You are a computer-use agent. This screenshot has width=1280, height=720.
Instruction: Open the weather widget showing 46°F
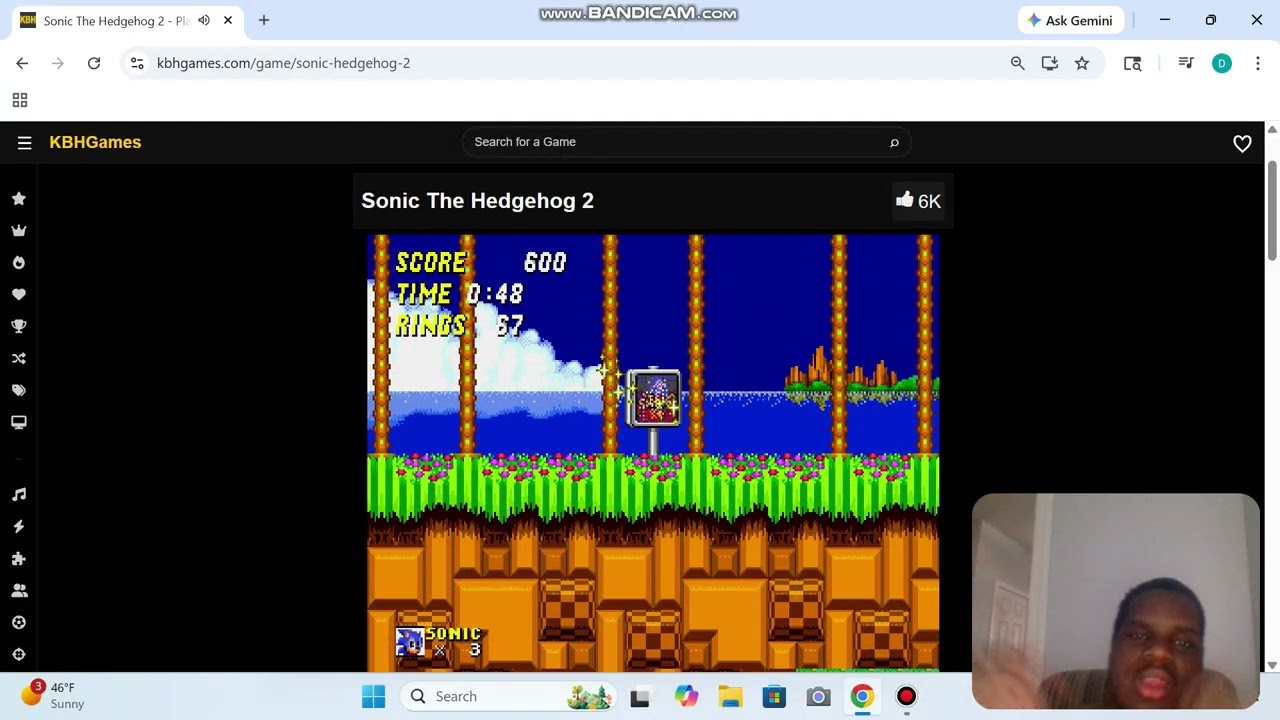pyautogui.click(x=55, y=695)
